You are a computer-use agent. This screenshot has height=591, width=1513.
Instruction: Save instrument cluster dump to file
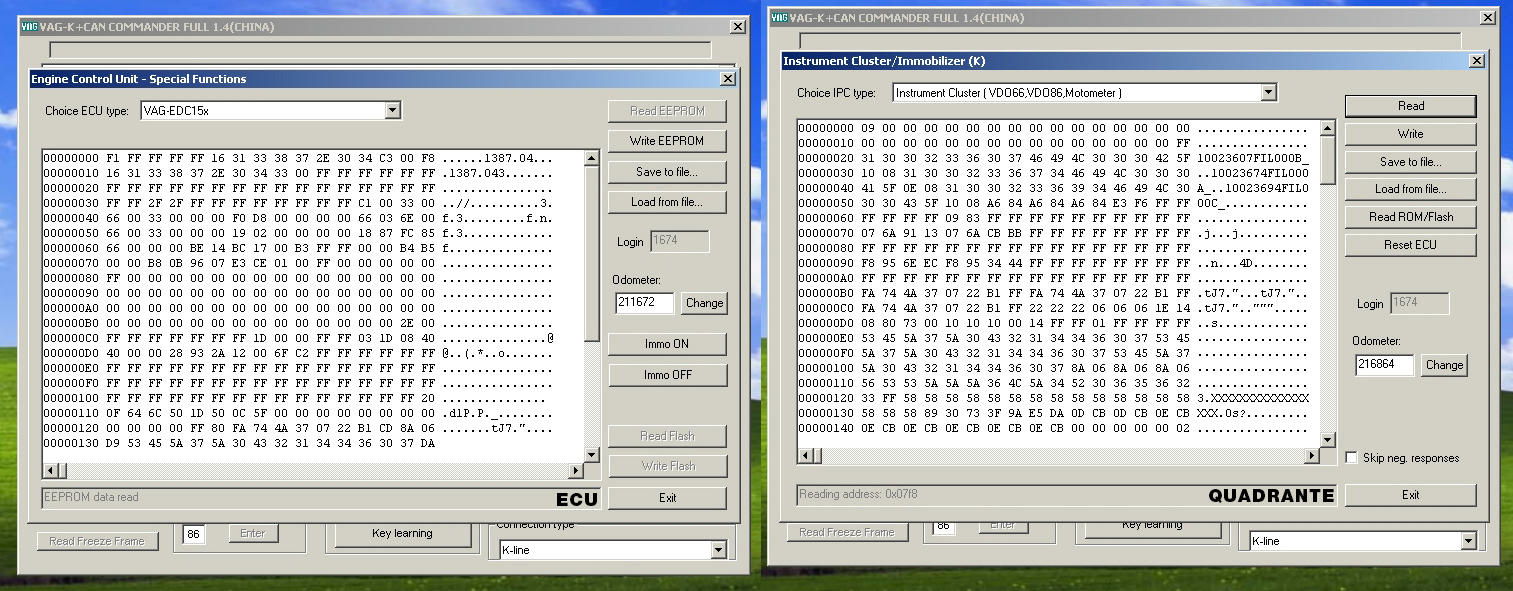pyautogui.click(x=1410, y=162)
